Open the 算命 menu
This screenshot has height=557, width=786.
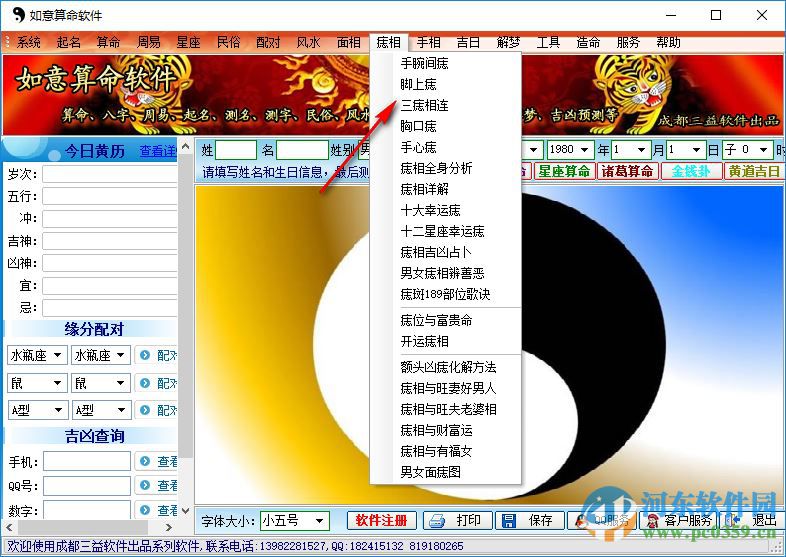coord(108,43)
